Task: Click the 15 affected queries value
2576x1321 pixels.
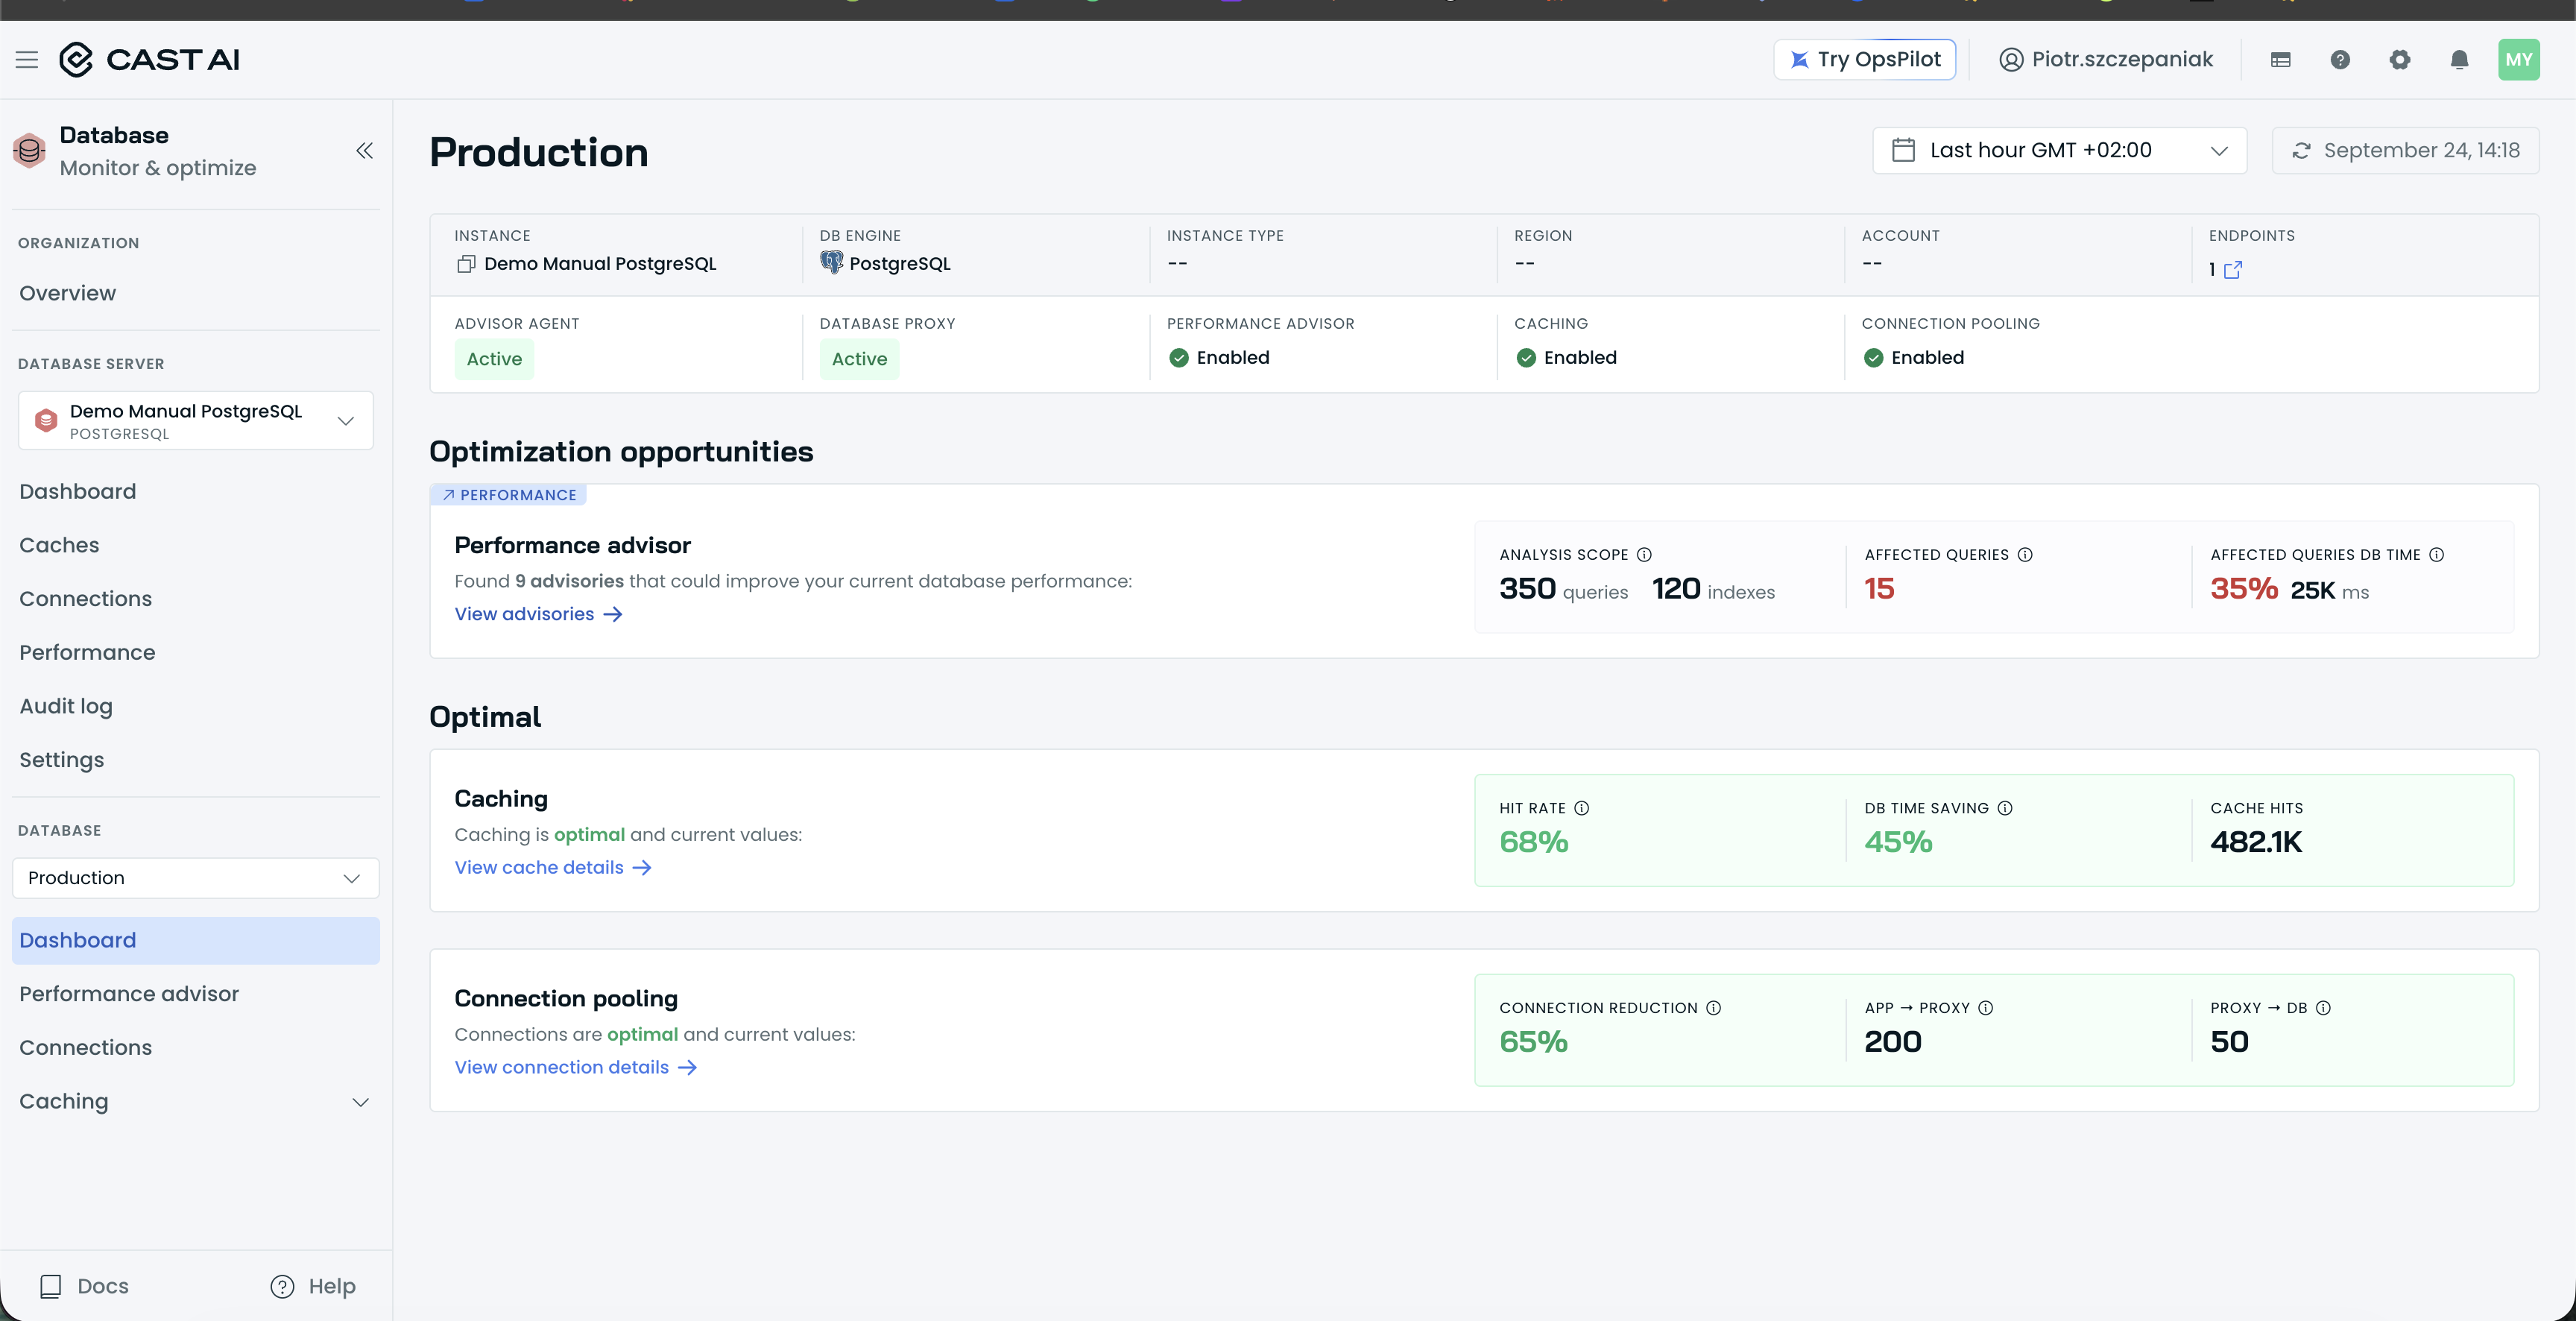Action: tap(1879, 589)
